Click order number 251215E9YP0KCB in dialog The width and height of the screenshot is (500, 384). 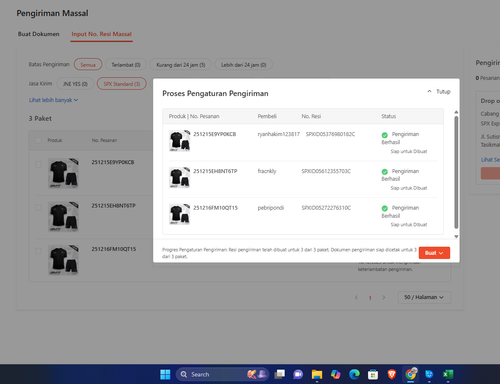[215, 134]
